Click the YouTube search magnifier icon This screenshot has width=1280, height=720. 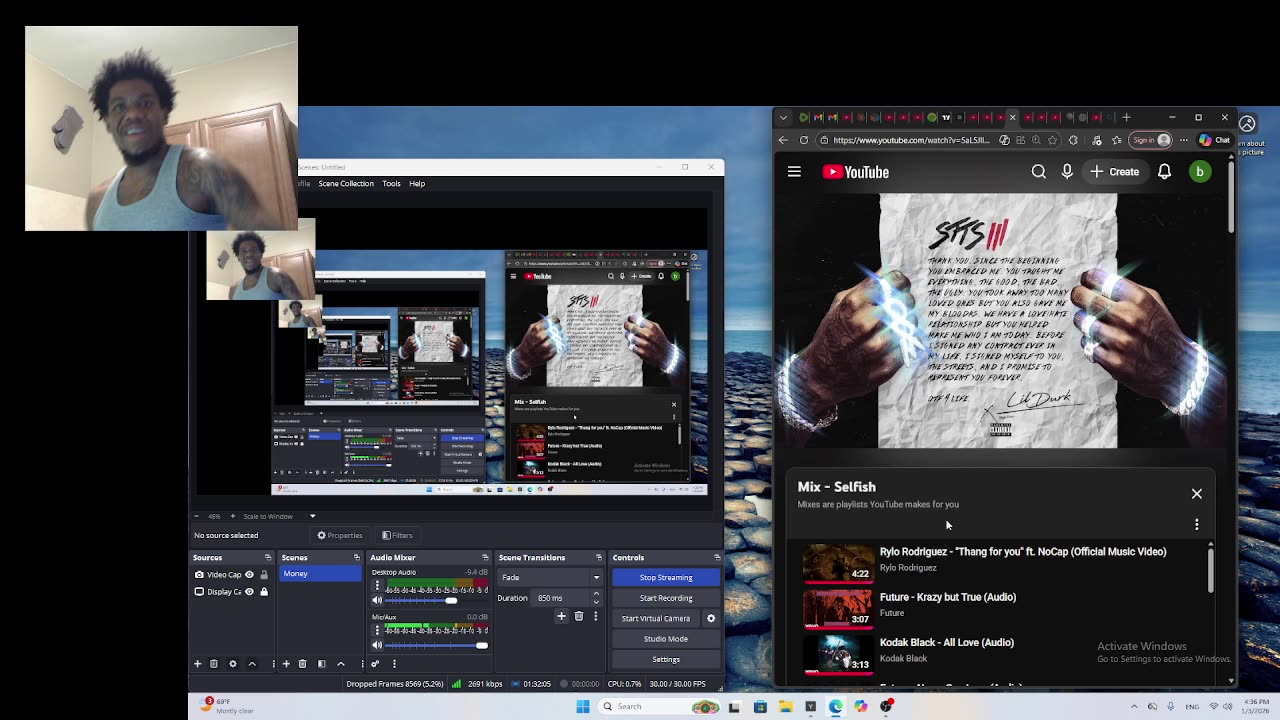[1039, 172]
